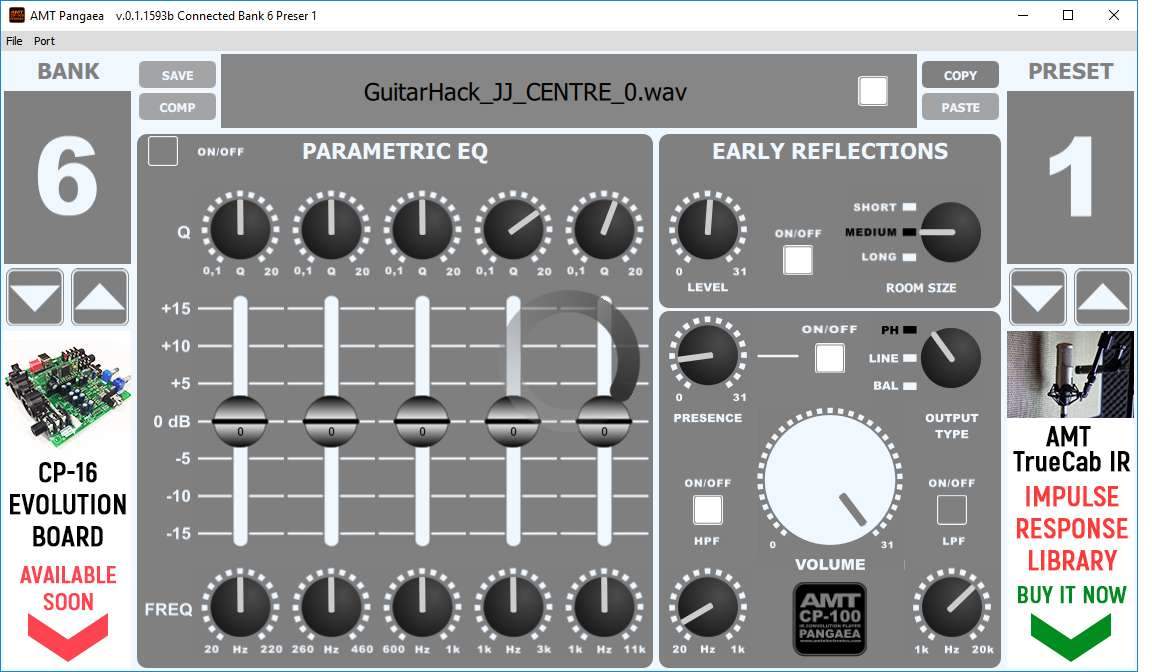1152x672 pixels.
Task: Click the third band Q knob
Action: coord(422,228)
